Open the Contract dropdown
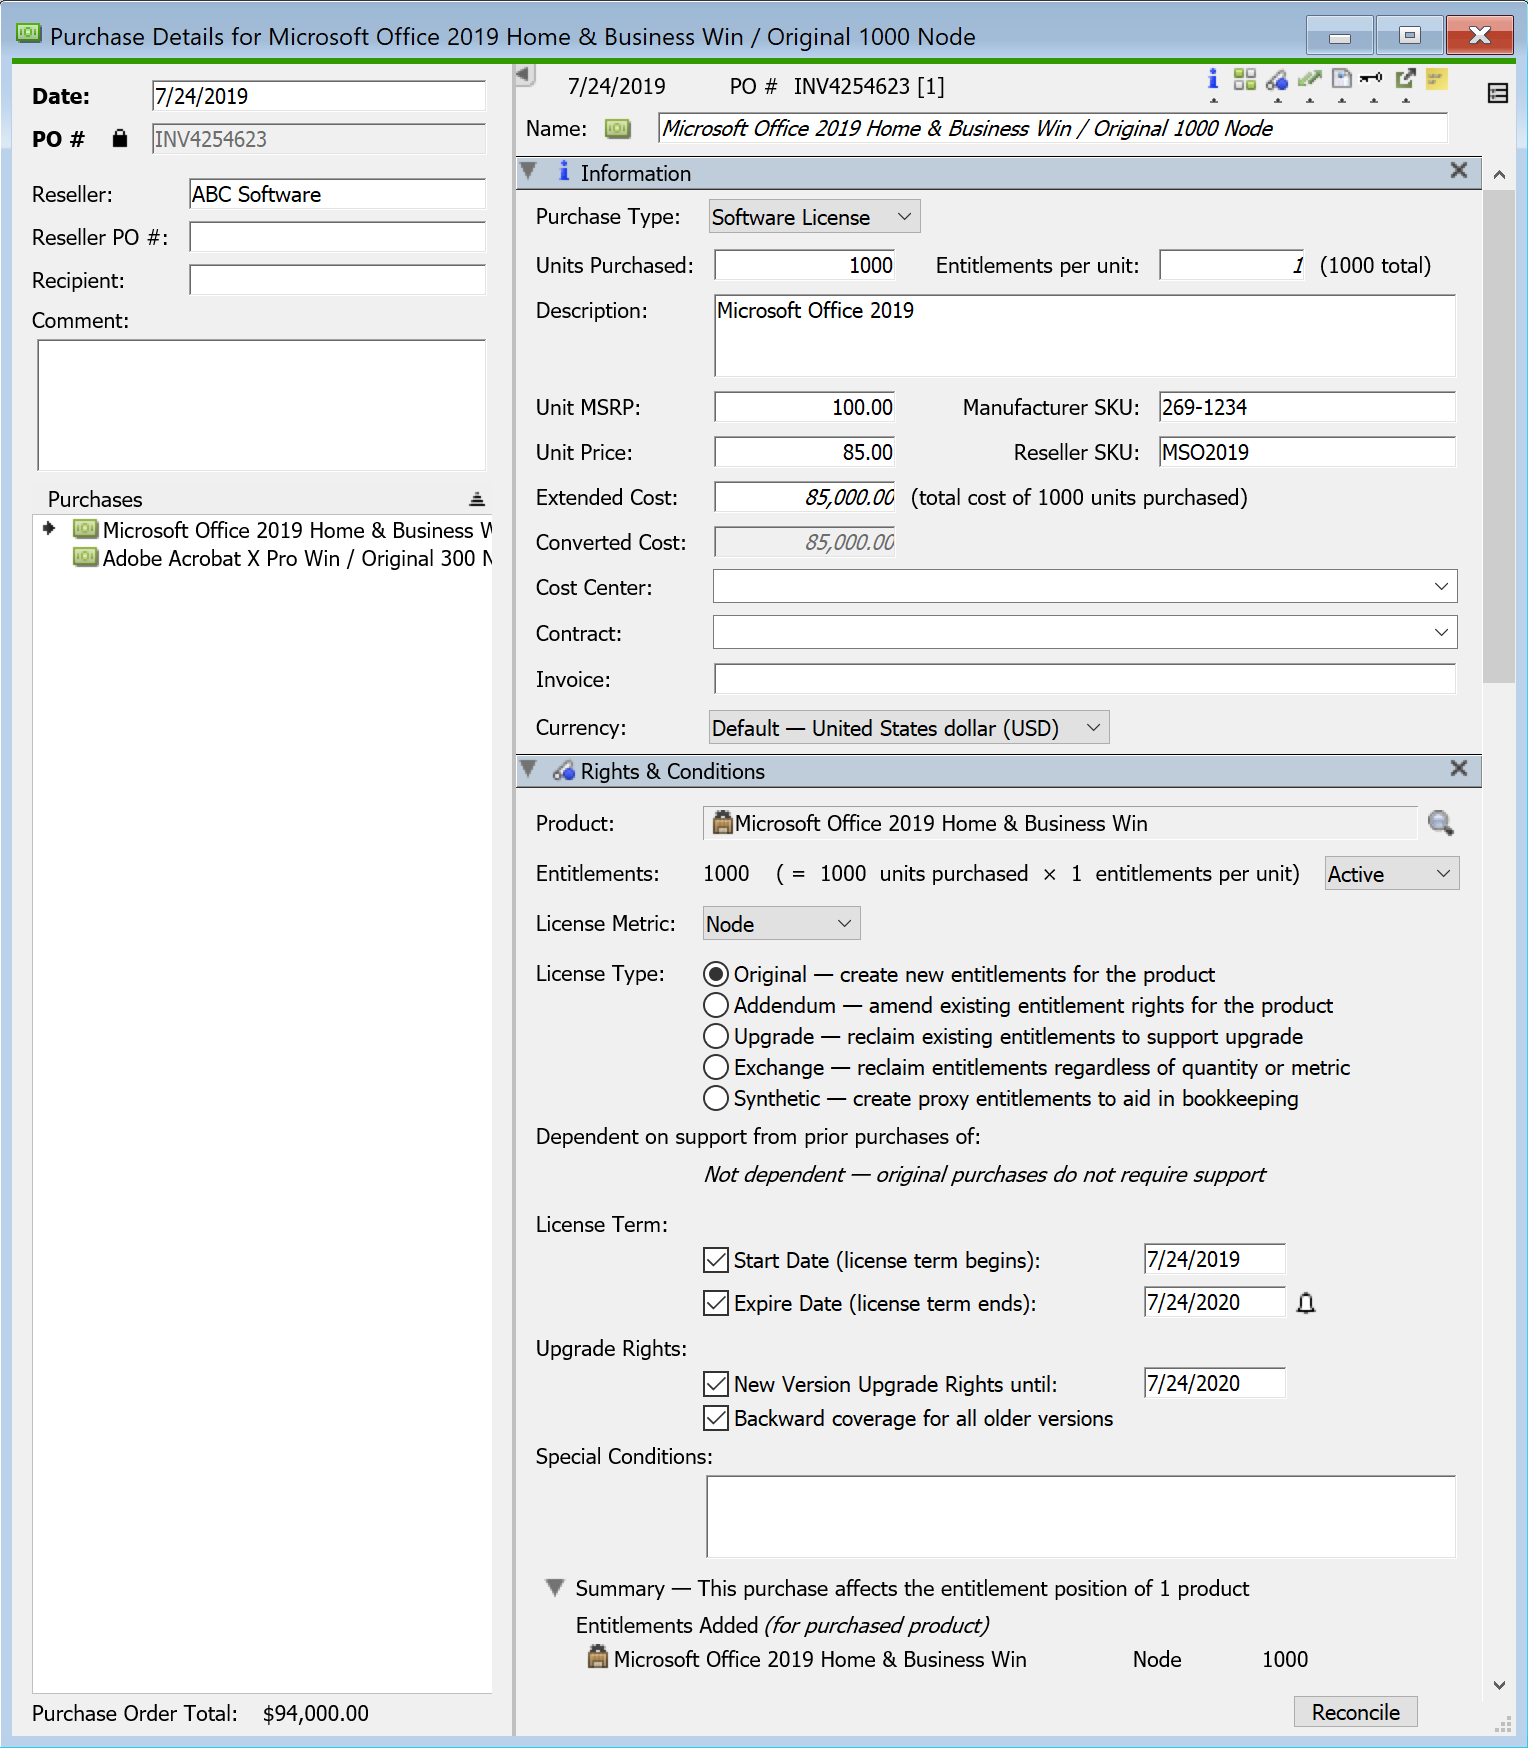 click(1085, 632)
